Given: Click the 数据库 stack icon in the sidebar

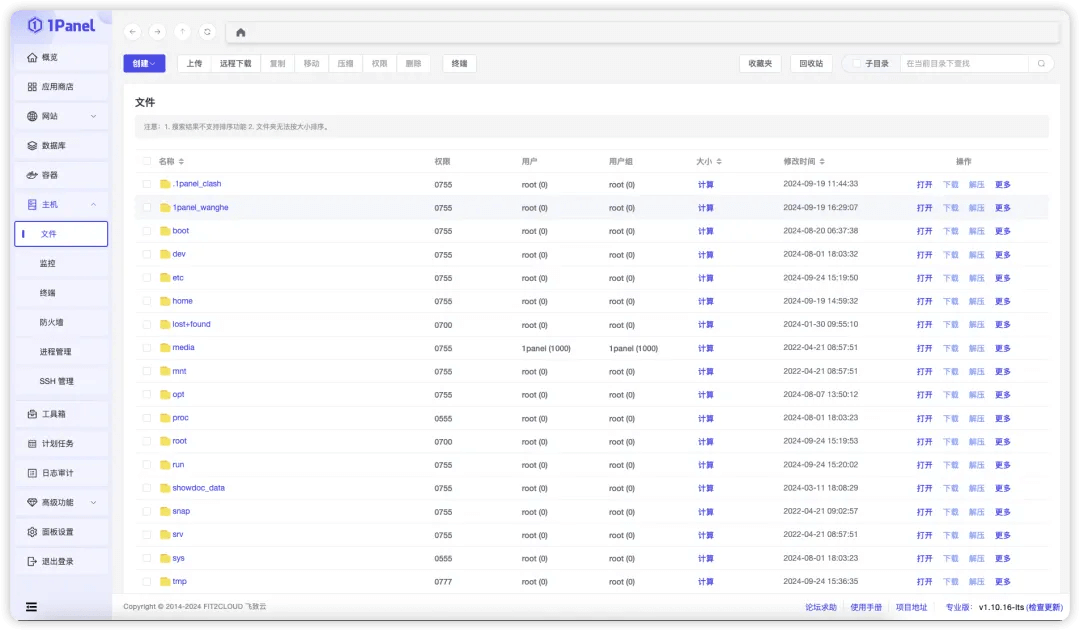Looking at the screenshot, I should point(32,145).
